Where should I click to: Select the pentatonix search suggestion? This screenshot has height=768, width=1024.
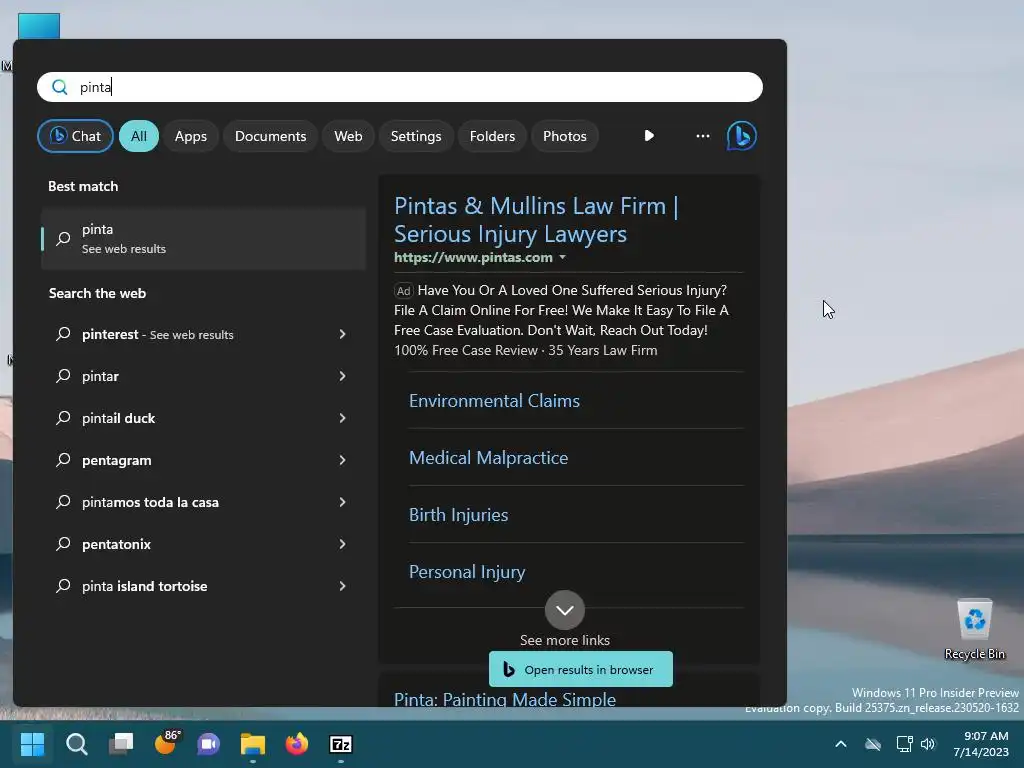203,544
